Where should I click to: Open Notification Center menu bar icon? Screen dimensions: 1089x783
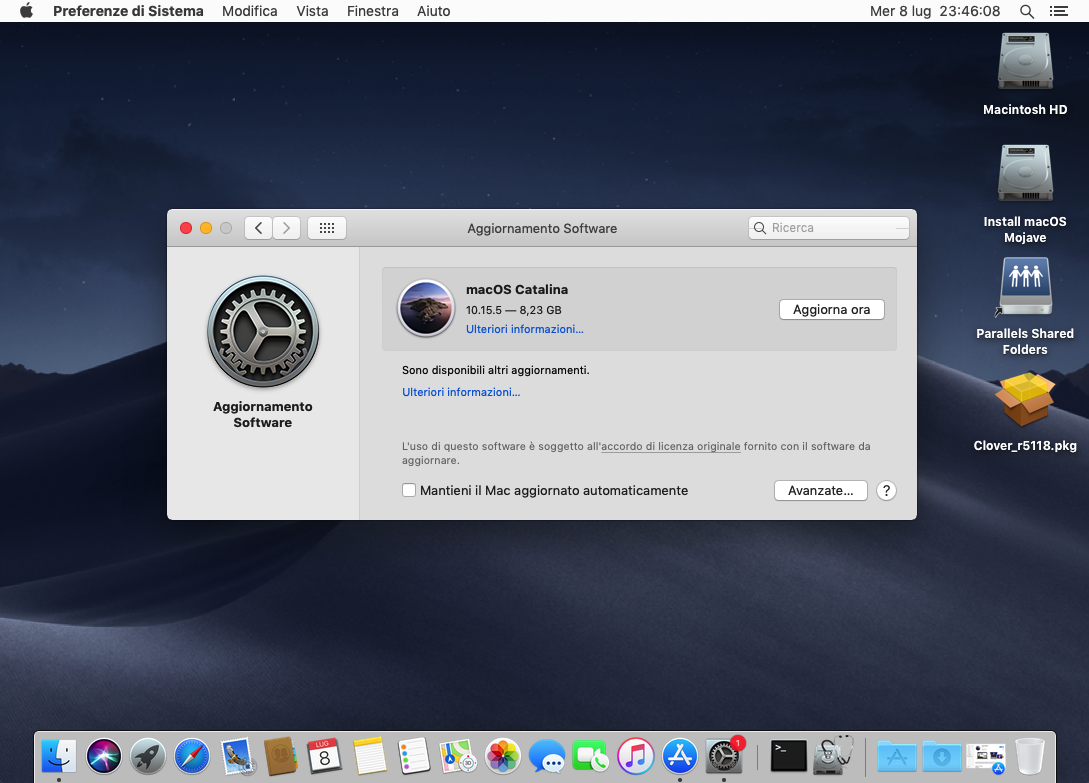[x=1058, y=11]
